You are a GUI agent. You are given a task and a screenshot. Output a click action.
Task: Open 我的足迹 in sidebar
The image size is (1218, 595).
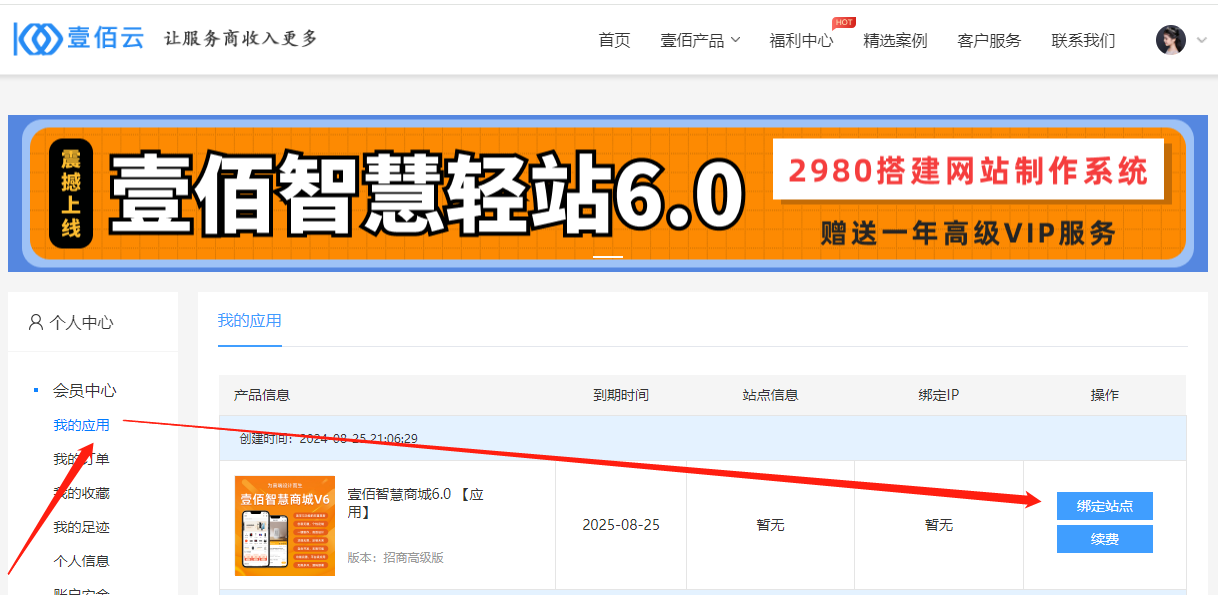(x=81, y=527)
